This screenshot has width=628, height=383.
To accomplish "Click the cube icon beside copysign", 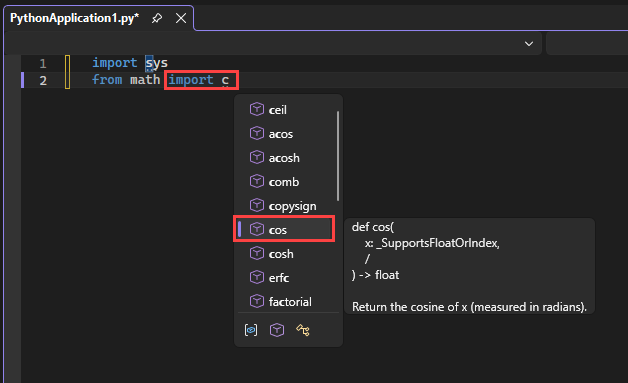I will (257, 205).
